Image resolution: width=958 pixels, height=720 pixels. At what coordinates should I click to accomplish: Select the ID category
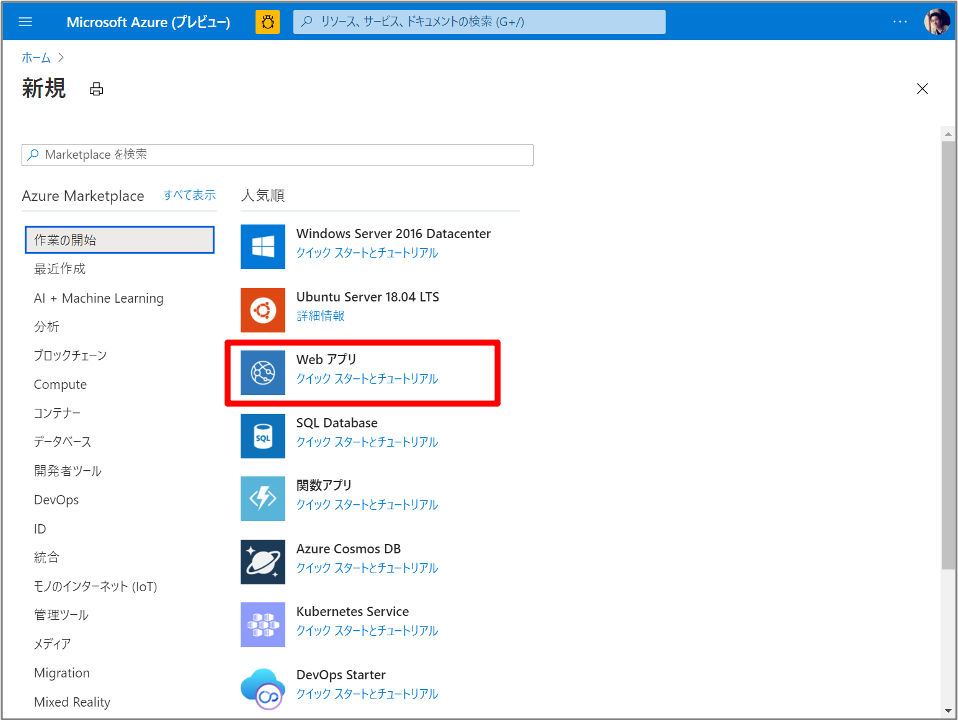click(x=40, y=529)
